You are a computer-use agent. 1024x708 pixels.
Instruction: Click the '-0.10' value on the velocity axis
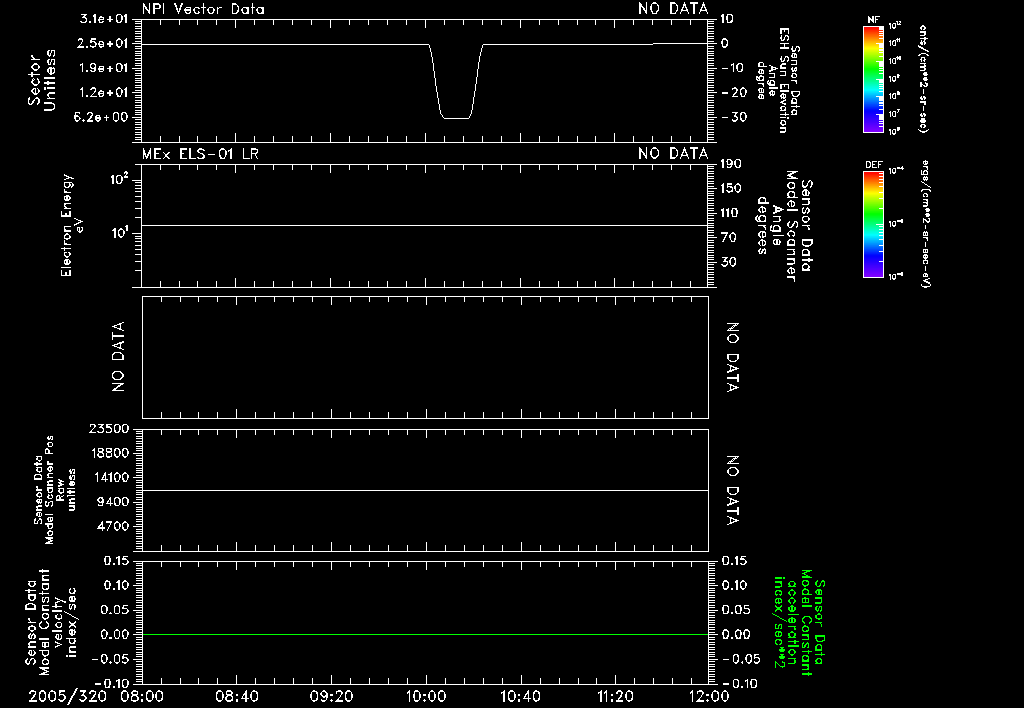tap(112, 683)
